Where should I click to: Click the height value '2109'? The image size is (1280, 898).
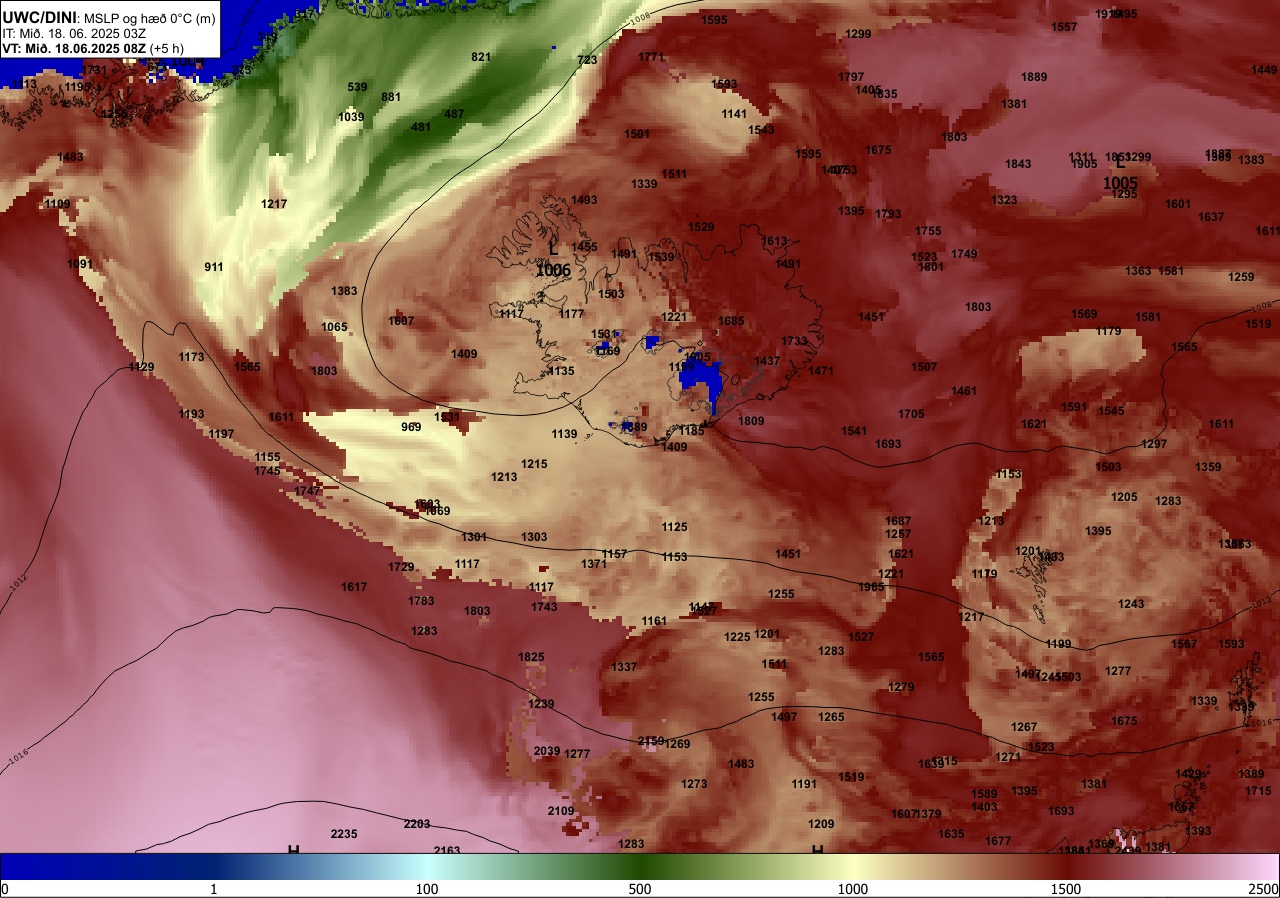(x=561, y=811)
